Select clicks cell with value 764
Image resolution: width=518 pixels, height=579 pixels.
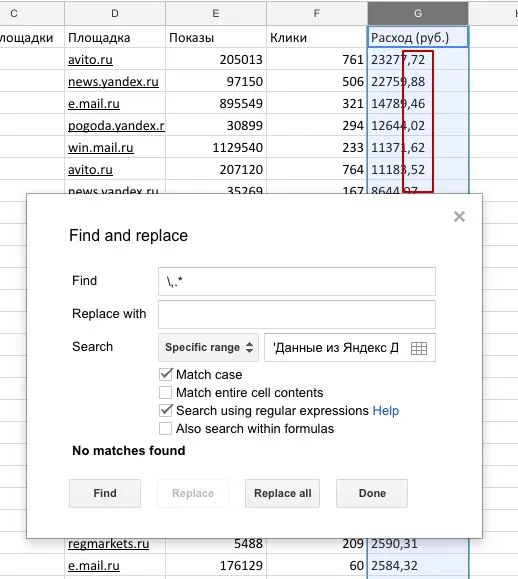coord(317,170)
